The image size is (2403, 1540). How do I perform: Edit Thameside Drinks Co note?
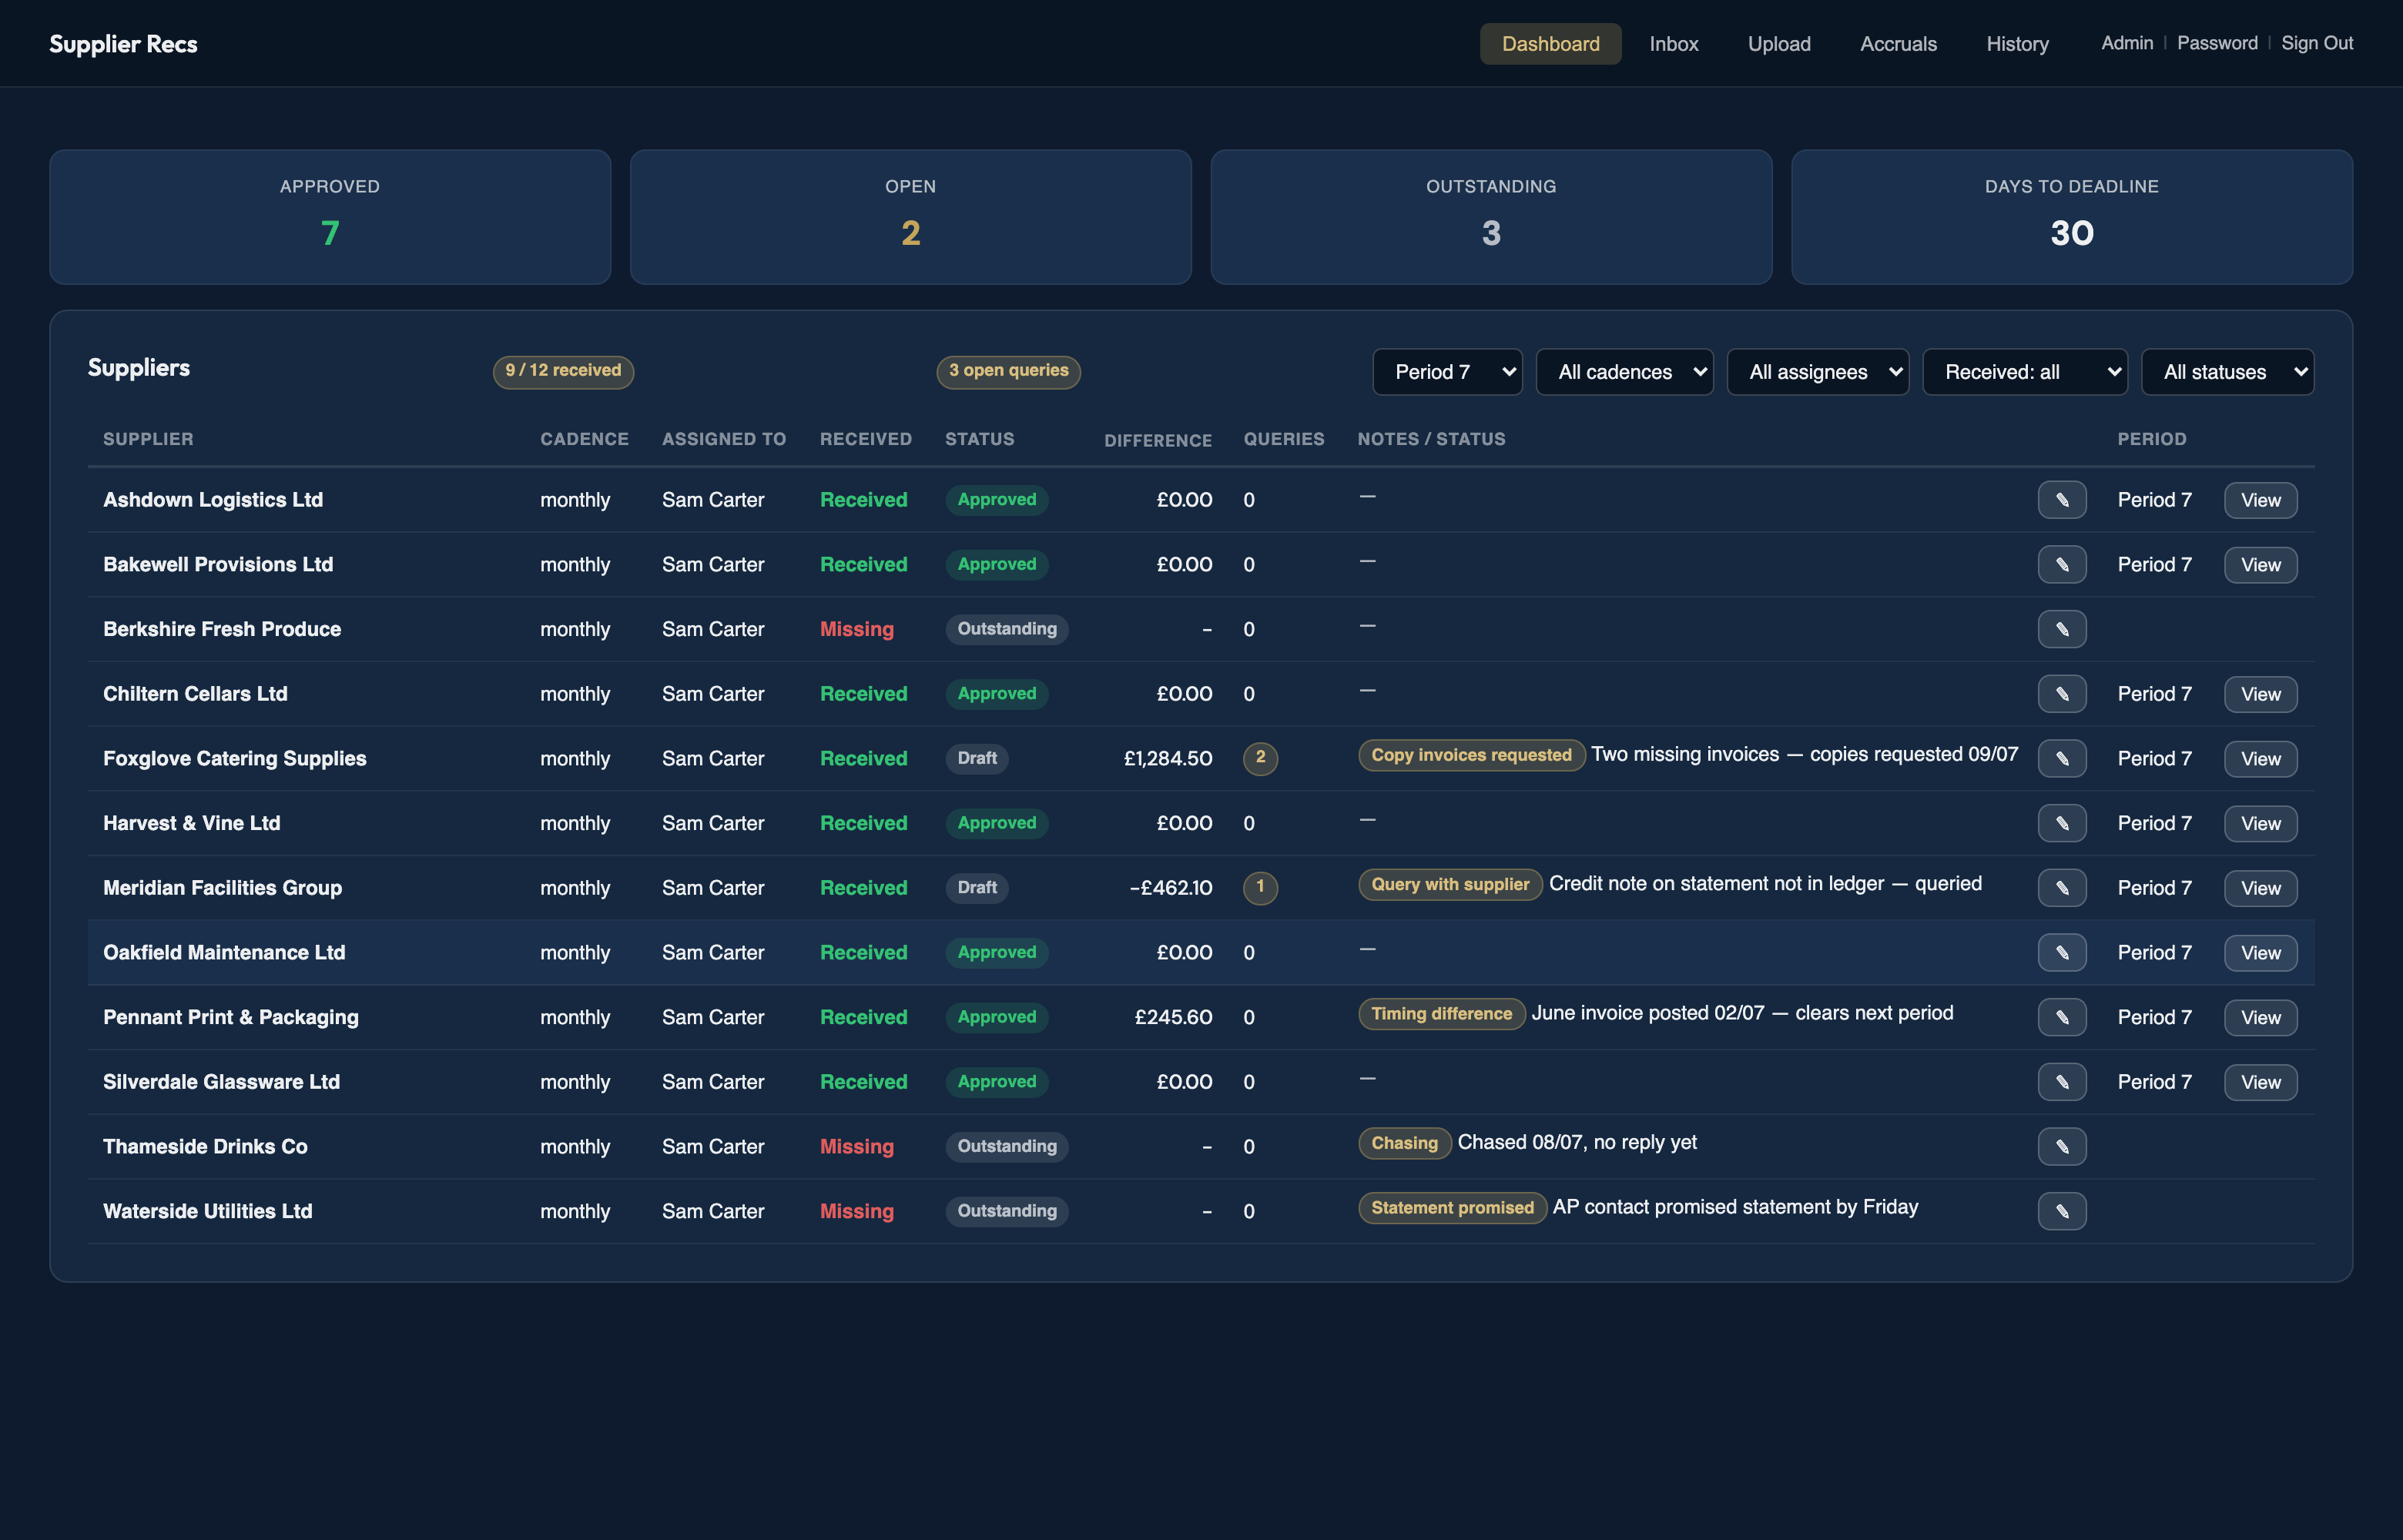(2061, 1147)
